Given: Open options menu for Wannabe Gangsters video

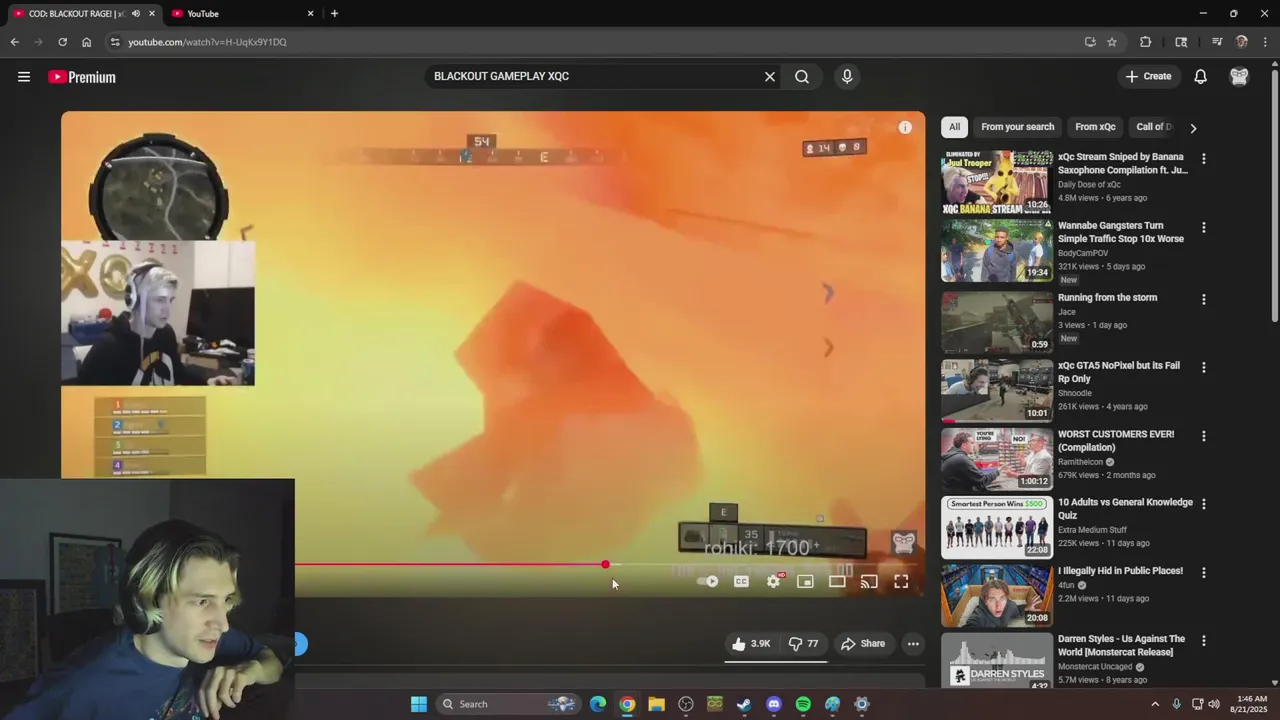Looking at the screenshot, I should (1204, 228).
